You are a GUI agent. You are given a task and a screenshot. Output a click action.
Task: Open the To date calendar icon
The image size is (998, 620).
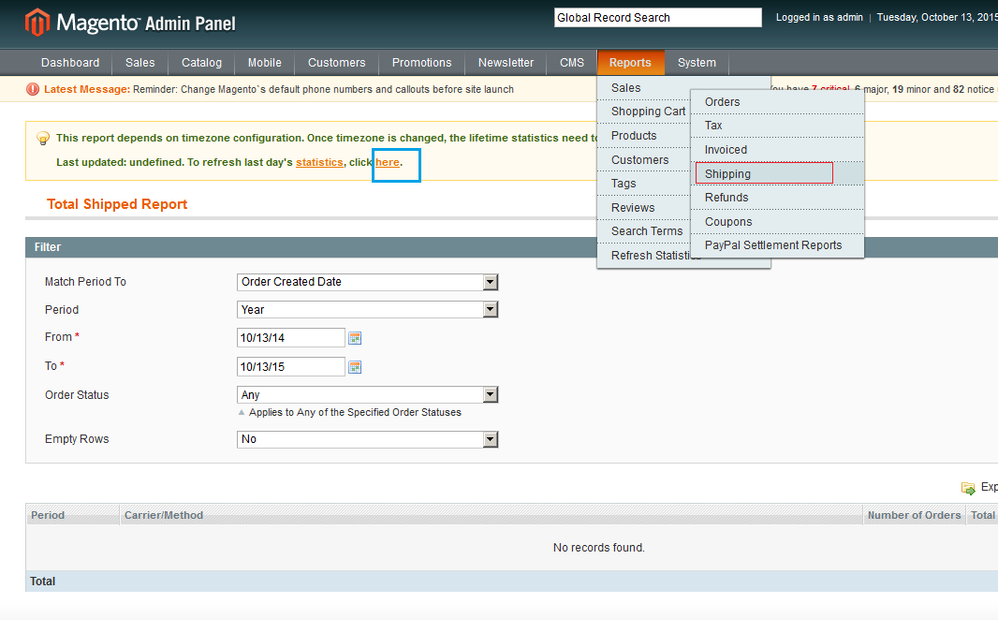355,367
